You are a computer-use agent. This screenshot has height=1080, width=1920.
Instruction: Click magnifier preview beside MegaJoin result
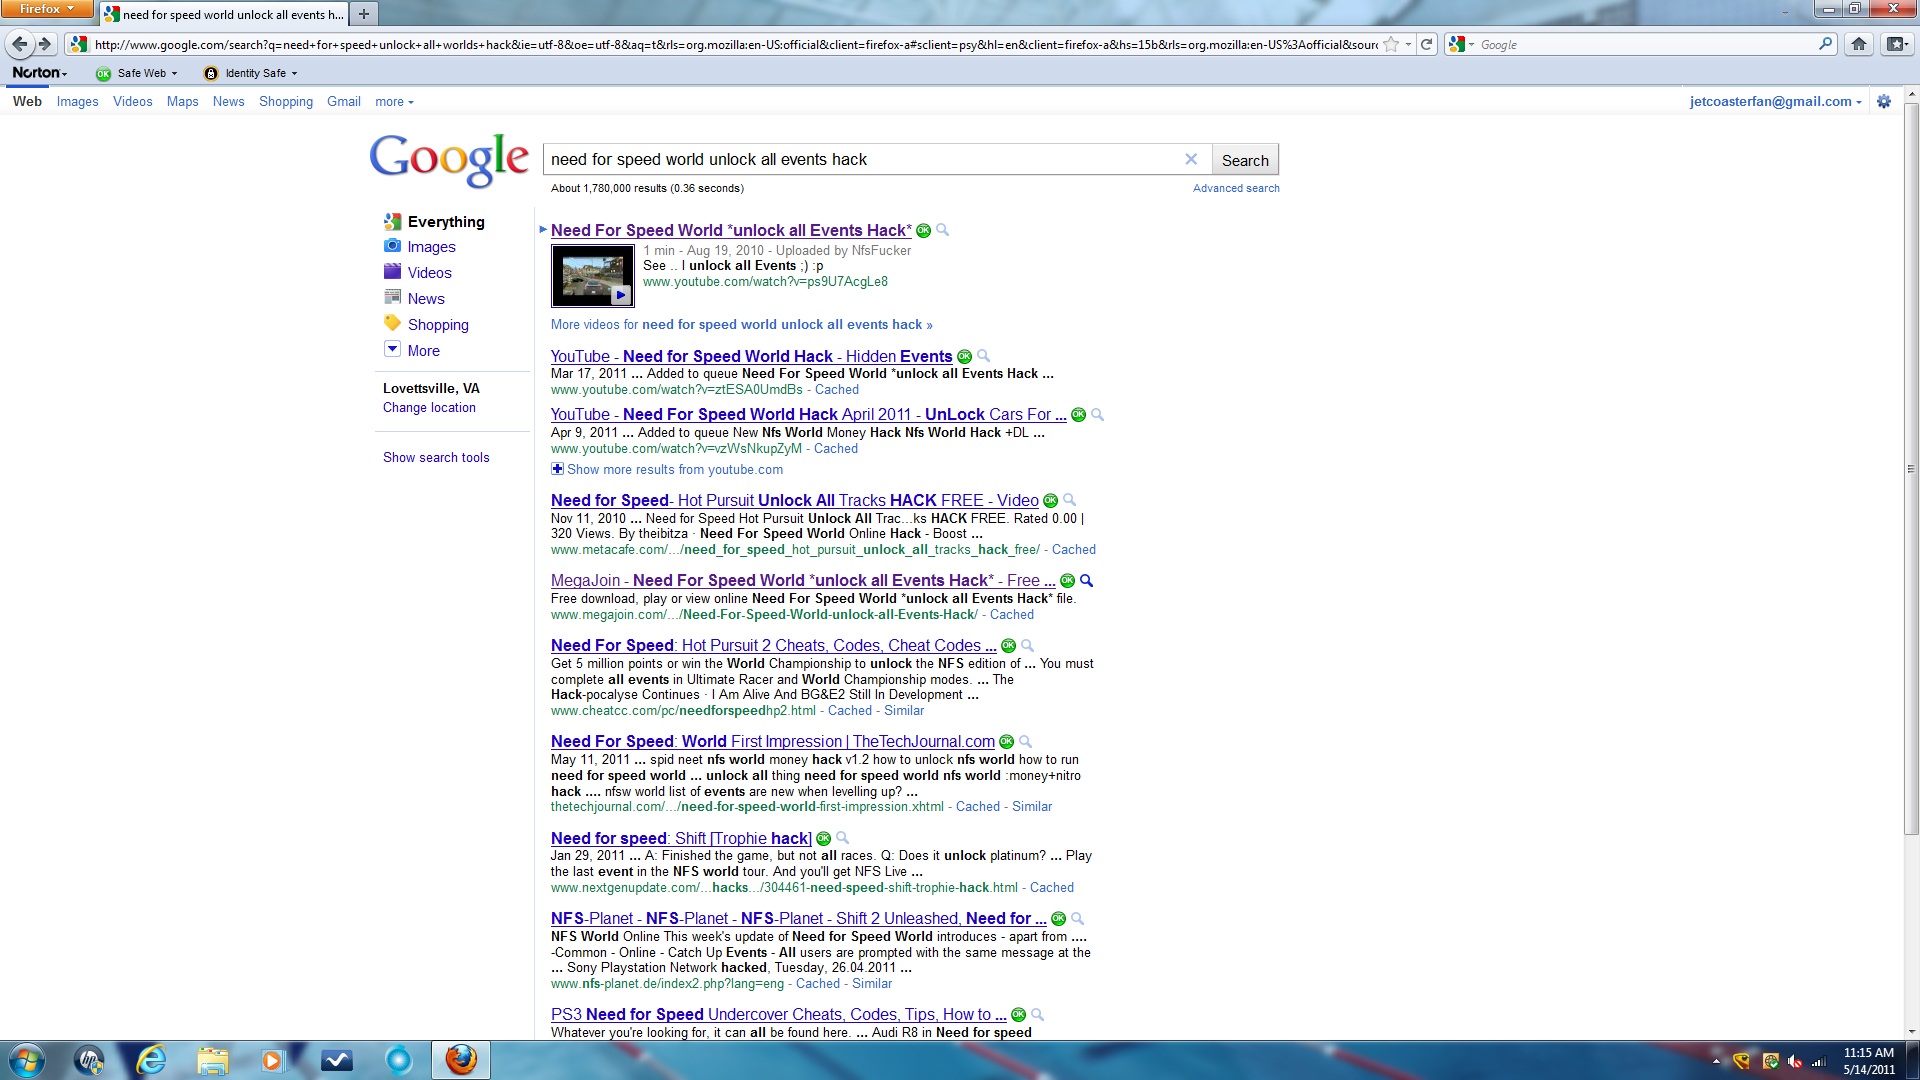(x=1087, y=581)
